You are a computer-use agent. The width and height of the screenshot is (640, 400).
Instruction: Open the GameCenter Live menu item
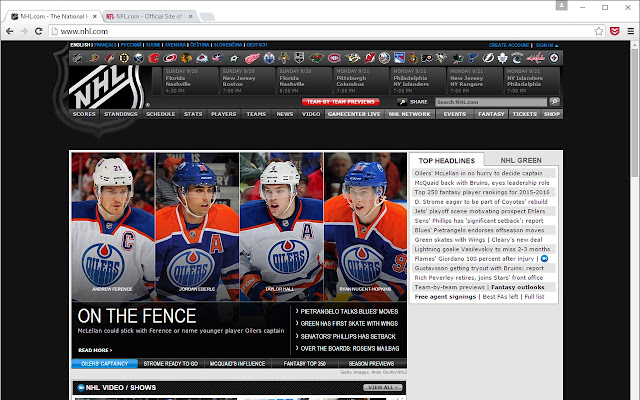pyautogui.click(x=354, y=114)
